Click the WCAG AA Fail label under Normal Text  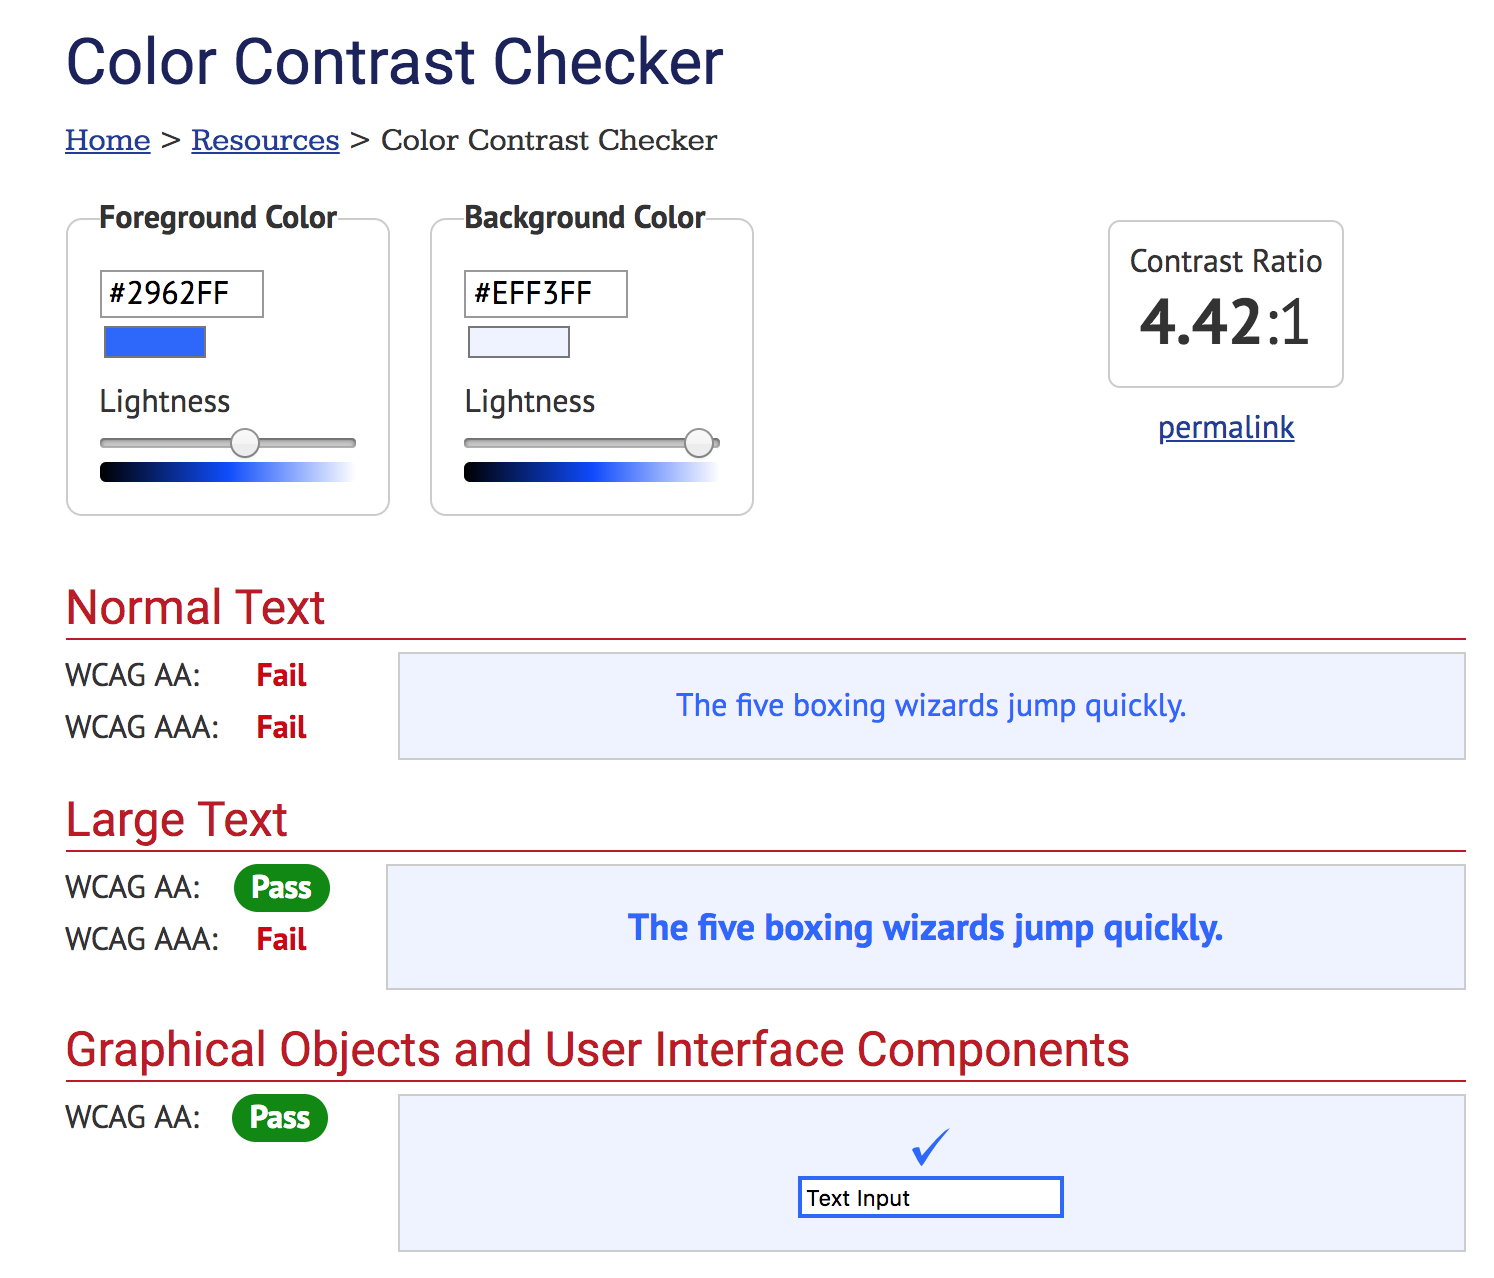point(281,675)
